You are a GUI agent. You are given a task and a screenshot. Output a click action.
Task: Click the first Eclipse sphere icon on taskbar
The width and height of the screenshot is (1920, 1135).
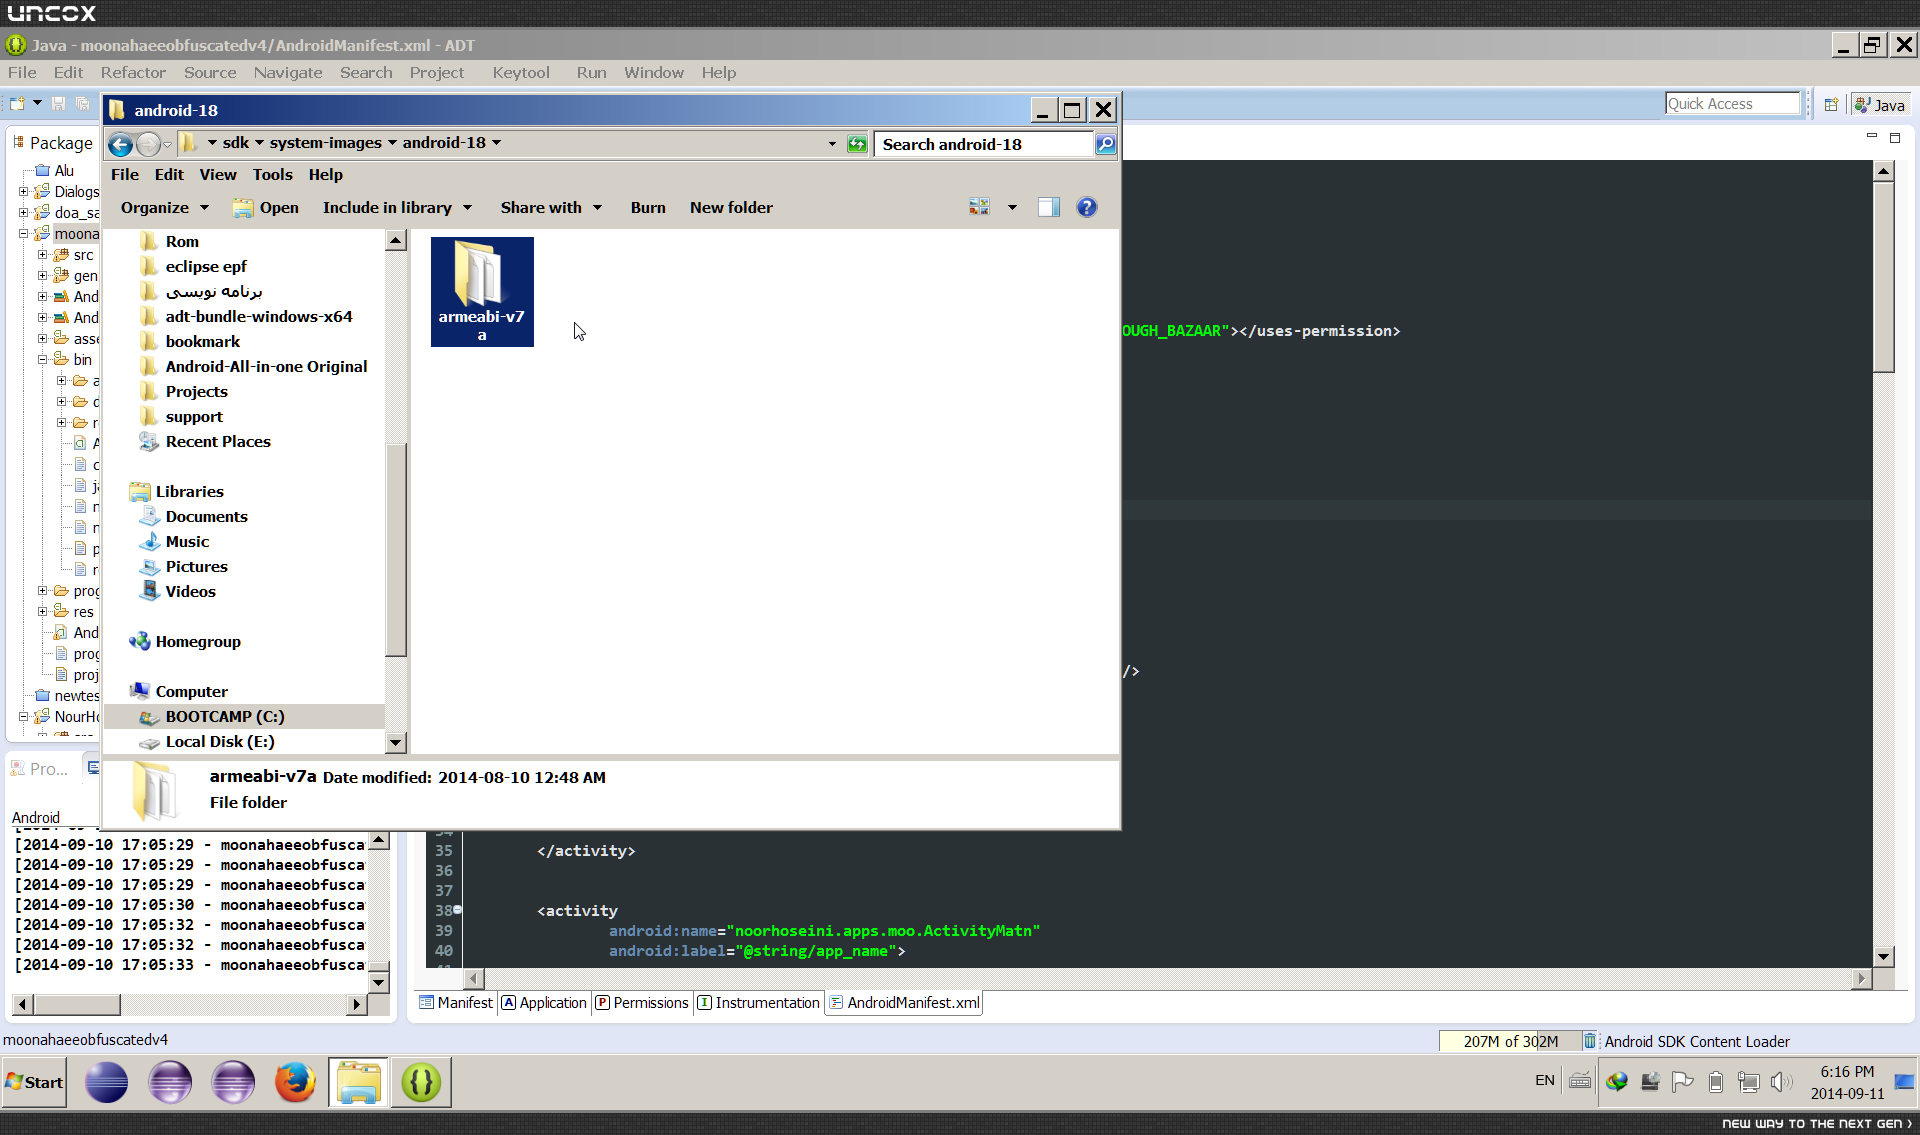(x=106, y=1082)
